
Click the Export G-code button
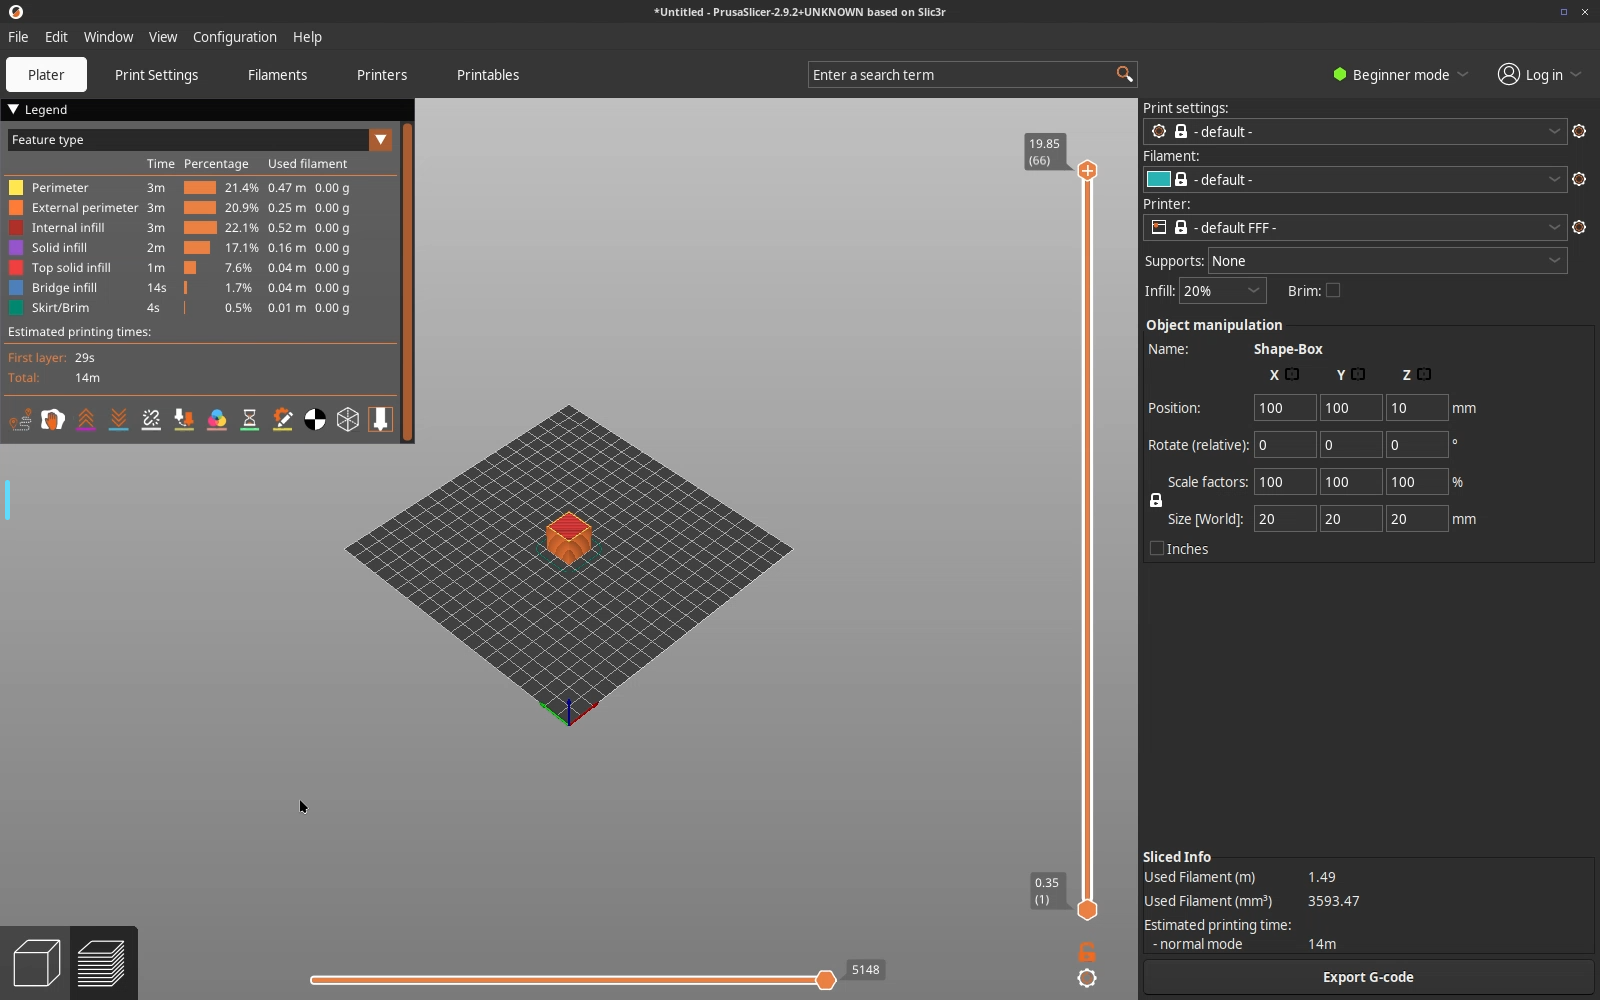1368,977
